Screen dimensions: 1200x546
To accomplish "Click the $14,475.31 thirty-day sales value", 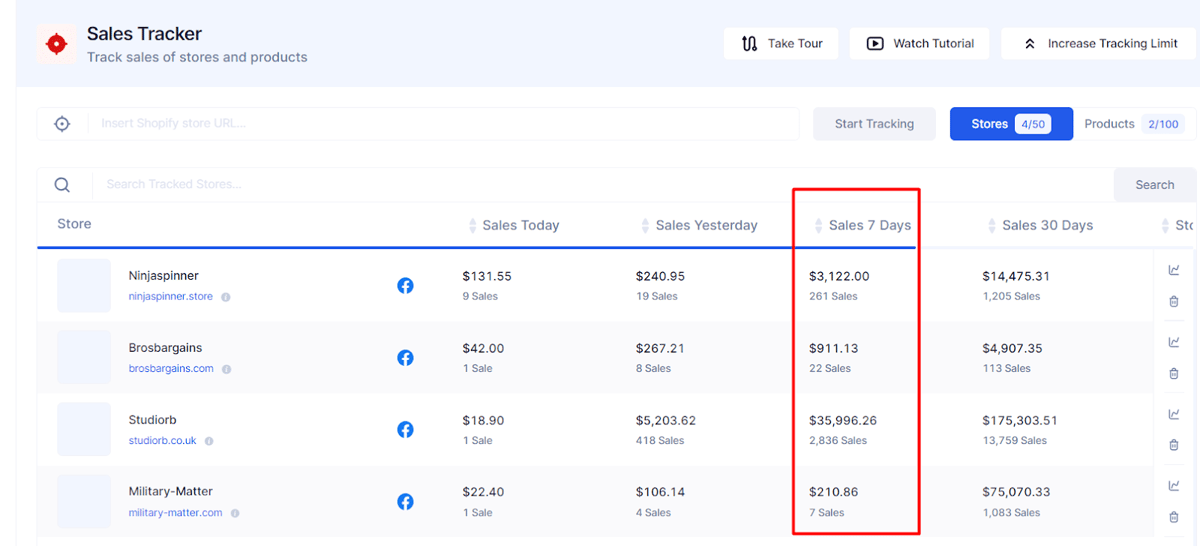I will [x=1016, y=276].
